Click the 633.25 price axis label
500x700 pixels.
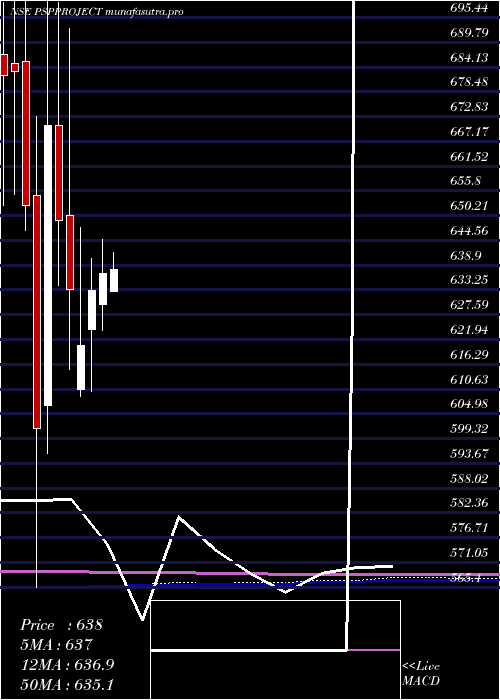point(468,280)
